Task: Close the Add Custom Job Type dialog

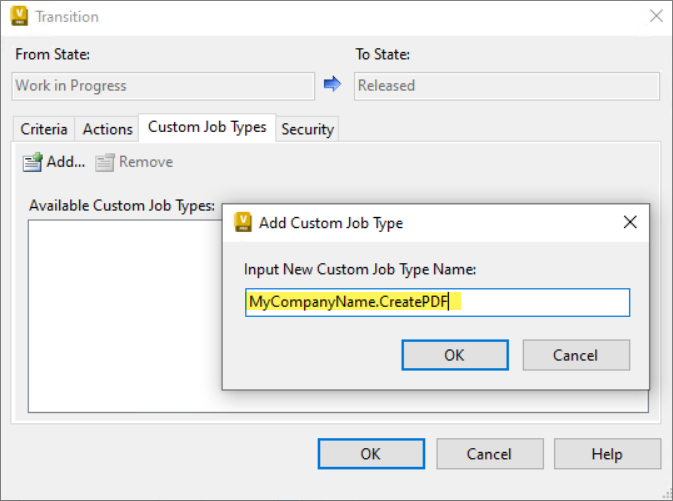Action: 630,222
